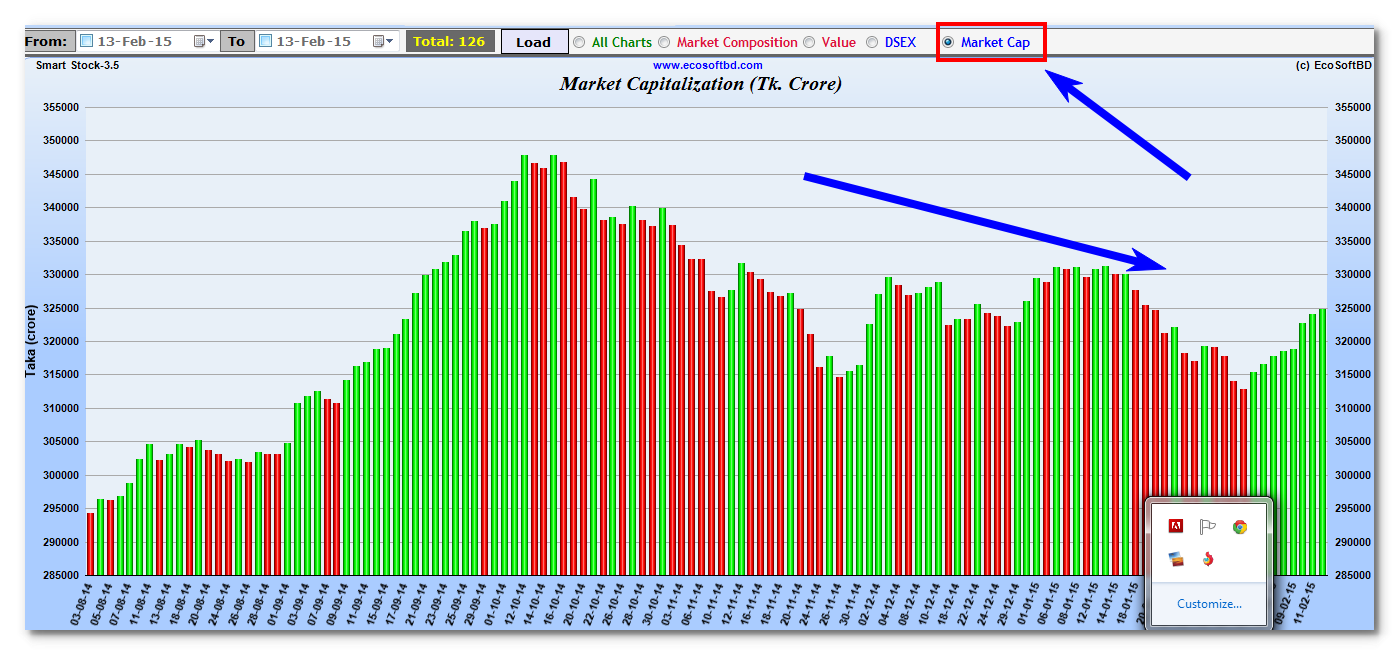Click the Total: 126 count label
Screen dimensions: 1399x655
[x=449, y=42]
